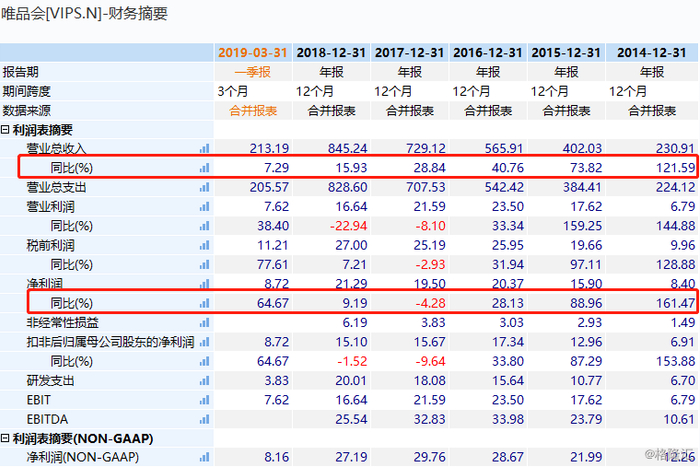
Task: Click R&D expense value 20.01
Action: point(351,381)
